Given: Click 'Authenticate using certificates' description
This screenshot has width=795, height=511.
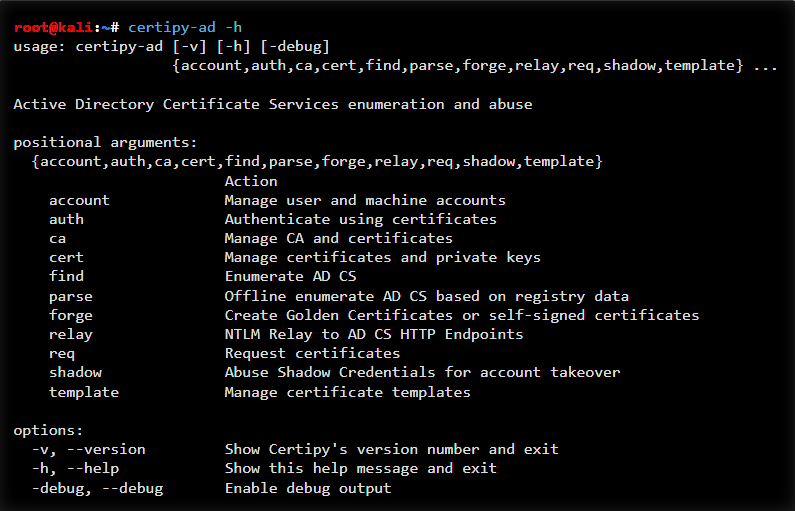Looking at the screenshot, I should tap(360, 220).
